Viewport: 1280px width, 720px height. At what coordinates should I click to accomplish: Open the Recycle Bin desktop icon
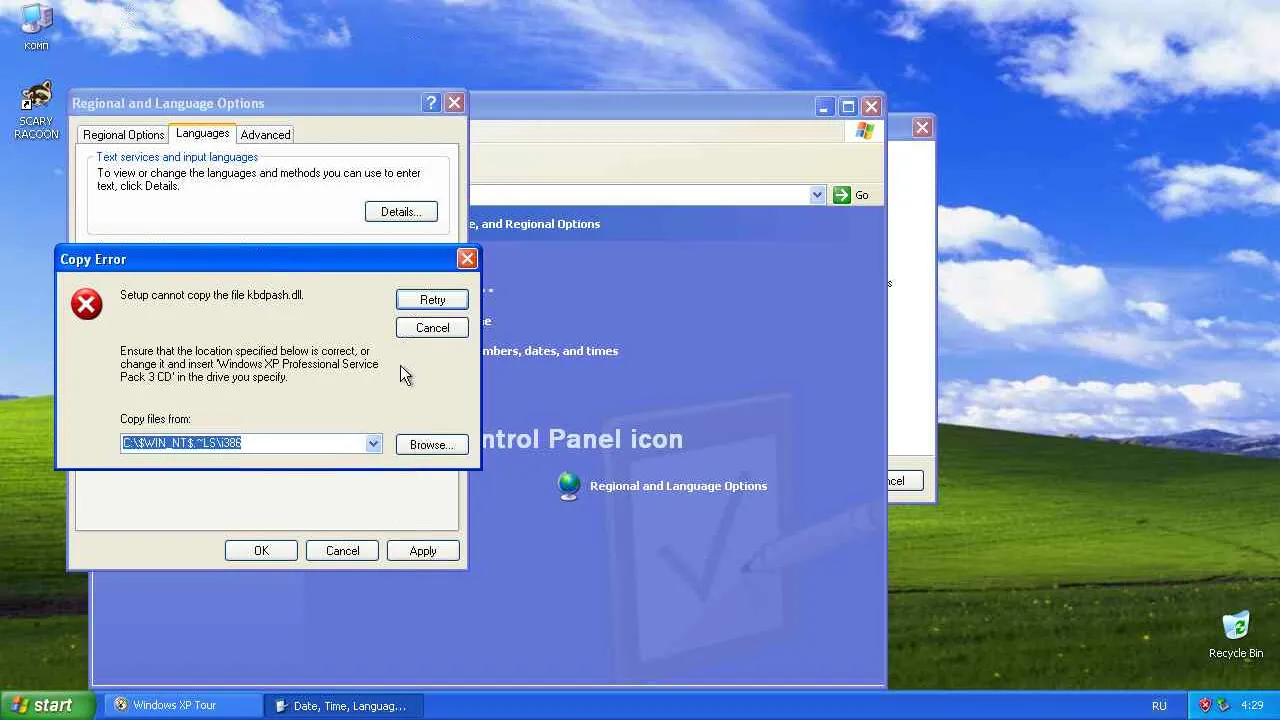pos(1236,635)
